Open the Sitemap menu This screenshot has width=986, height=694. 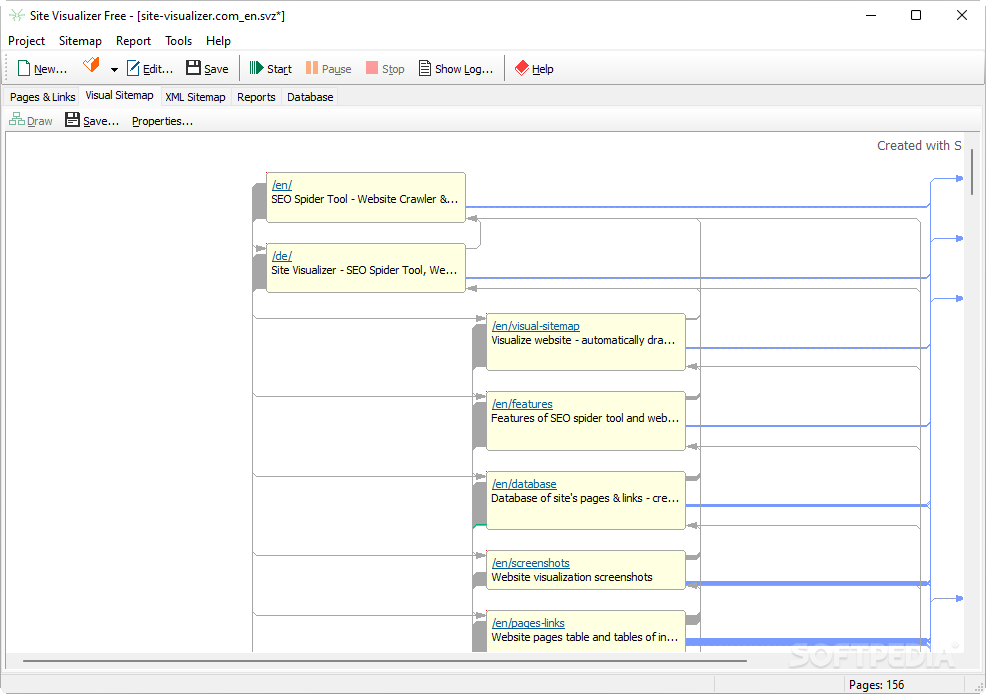(x=80, y=41)
